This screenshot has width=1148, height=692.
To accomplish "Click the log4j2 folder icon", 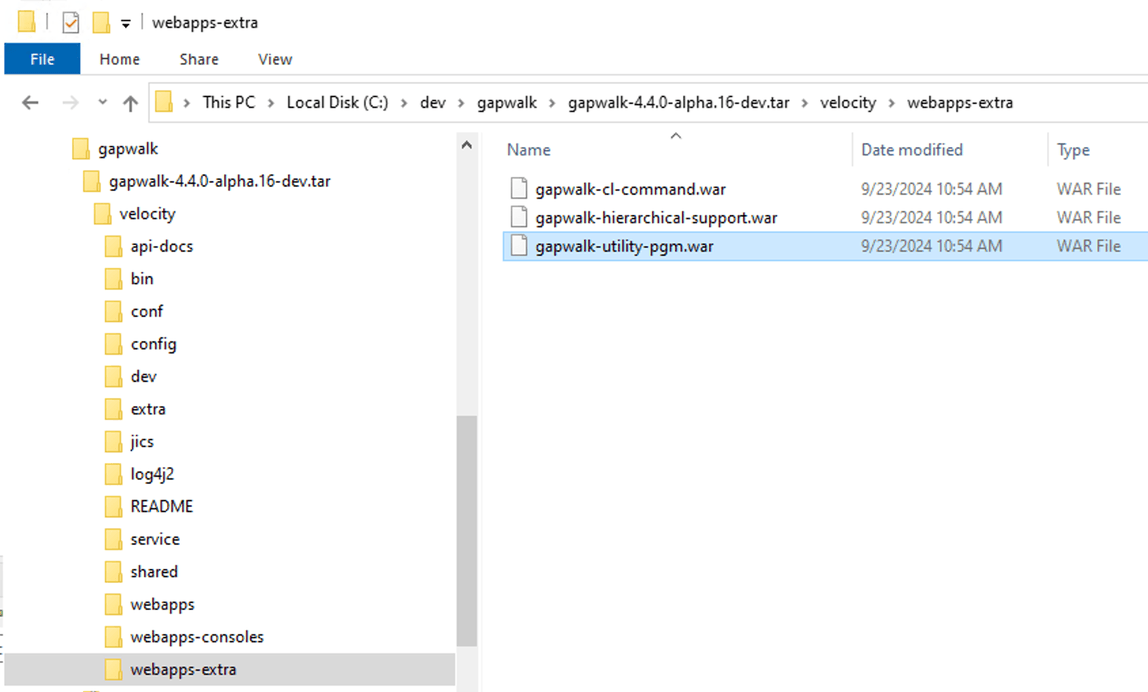I will pos(113,473).
